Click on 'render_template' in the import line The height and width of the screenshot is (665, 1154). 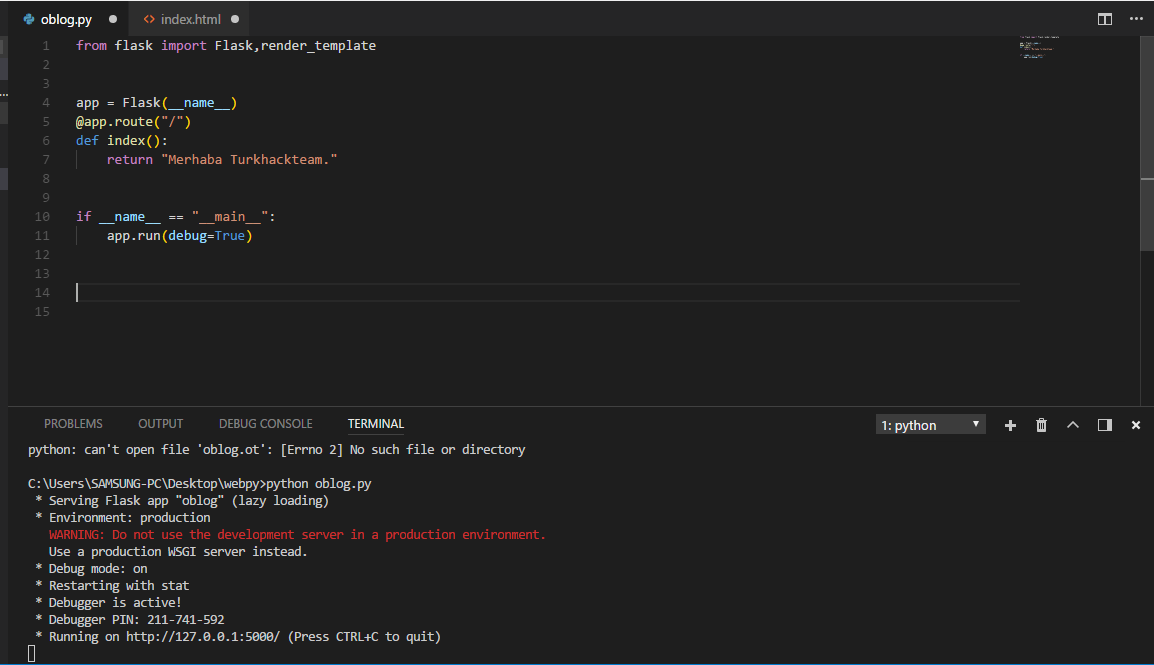tap(318, 46)
